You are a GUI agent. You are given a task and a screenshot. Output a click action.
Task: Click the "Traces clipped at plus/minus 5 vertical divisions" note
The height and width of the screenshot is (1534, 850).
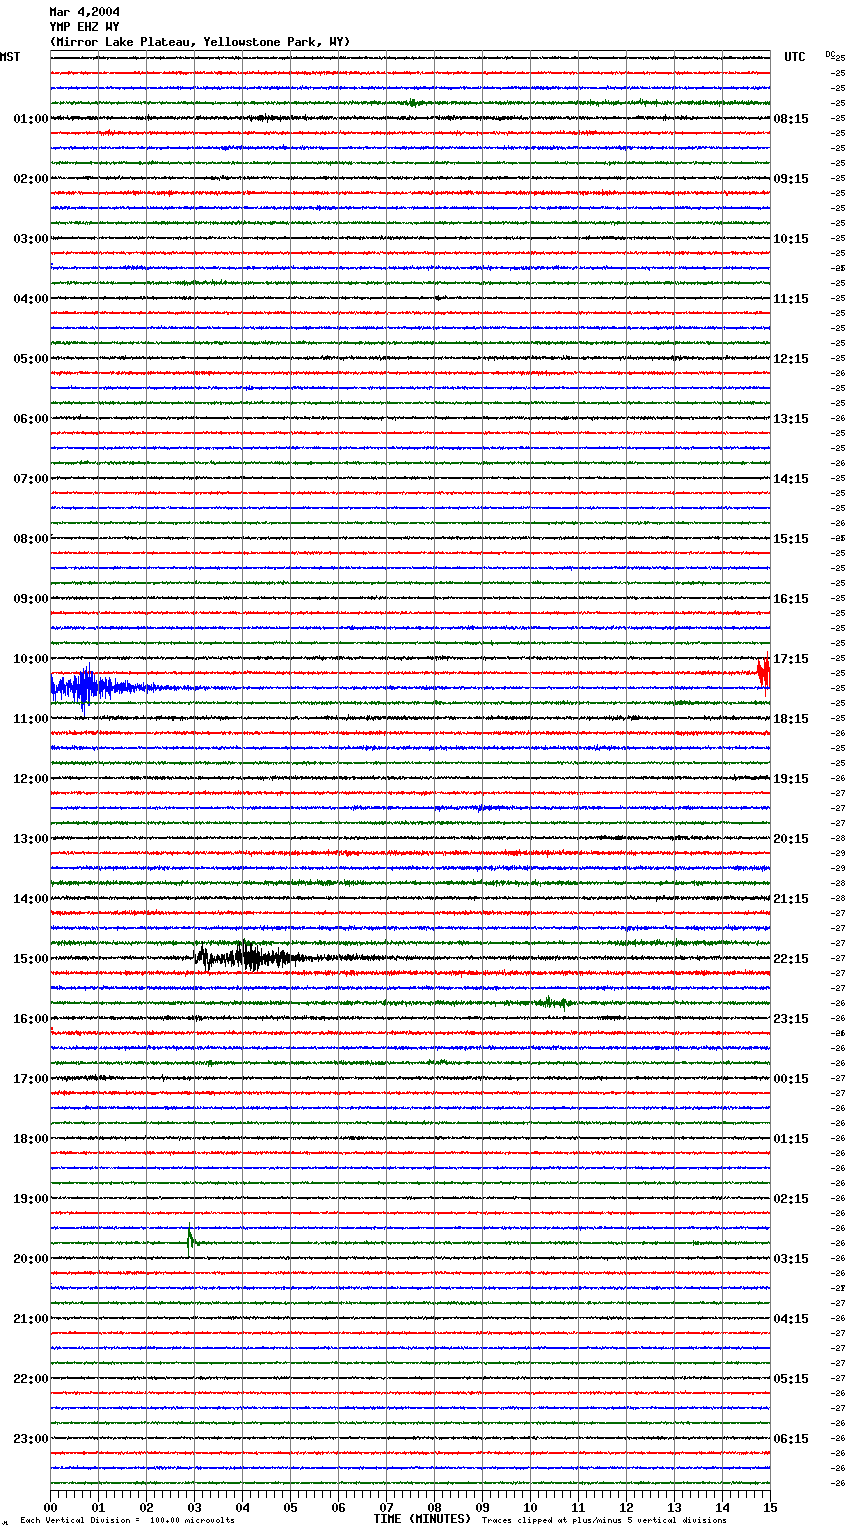[604, 1521]
